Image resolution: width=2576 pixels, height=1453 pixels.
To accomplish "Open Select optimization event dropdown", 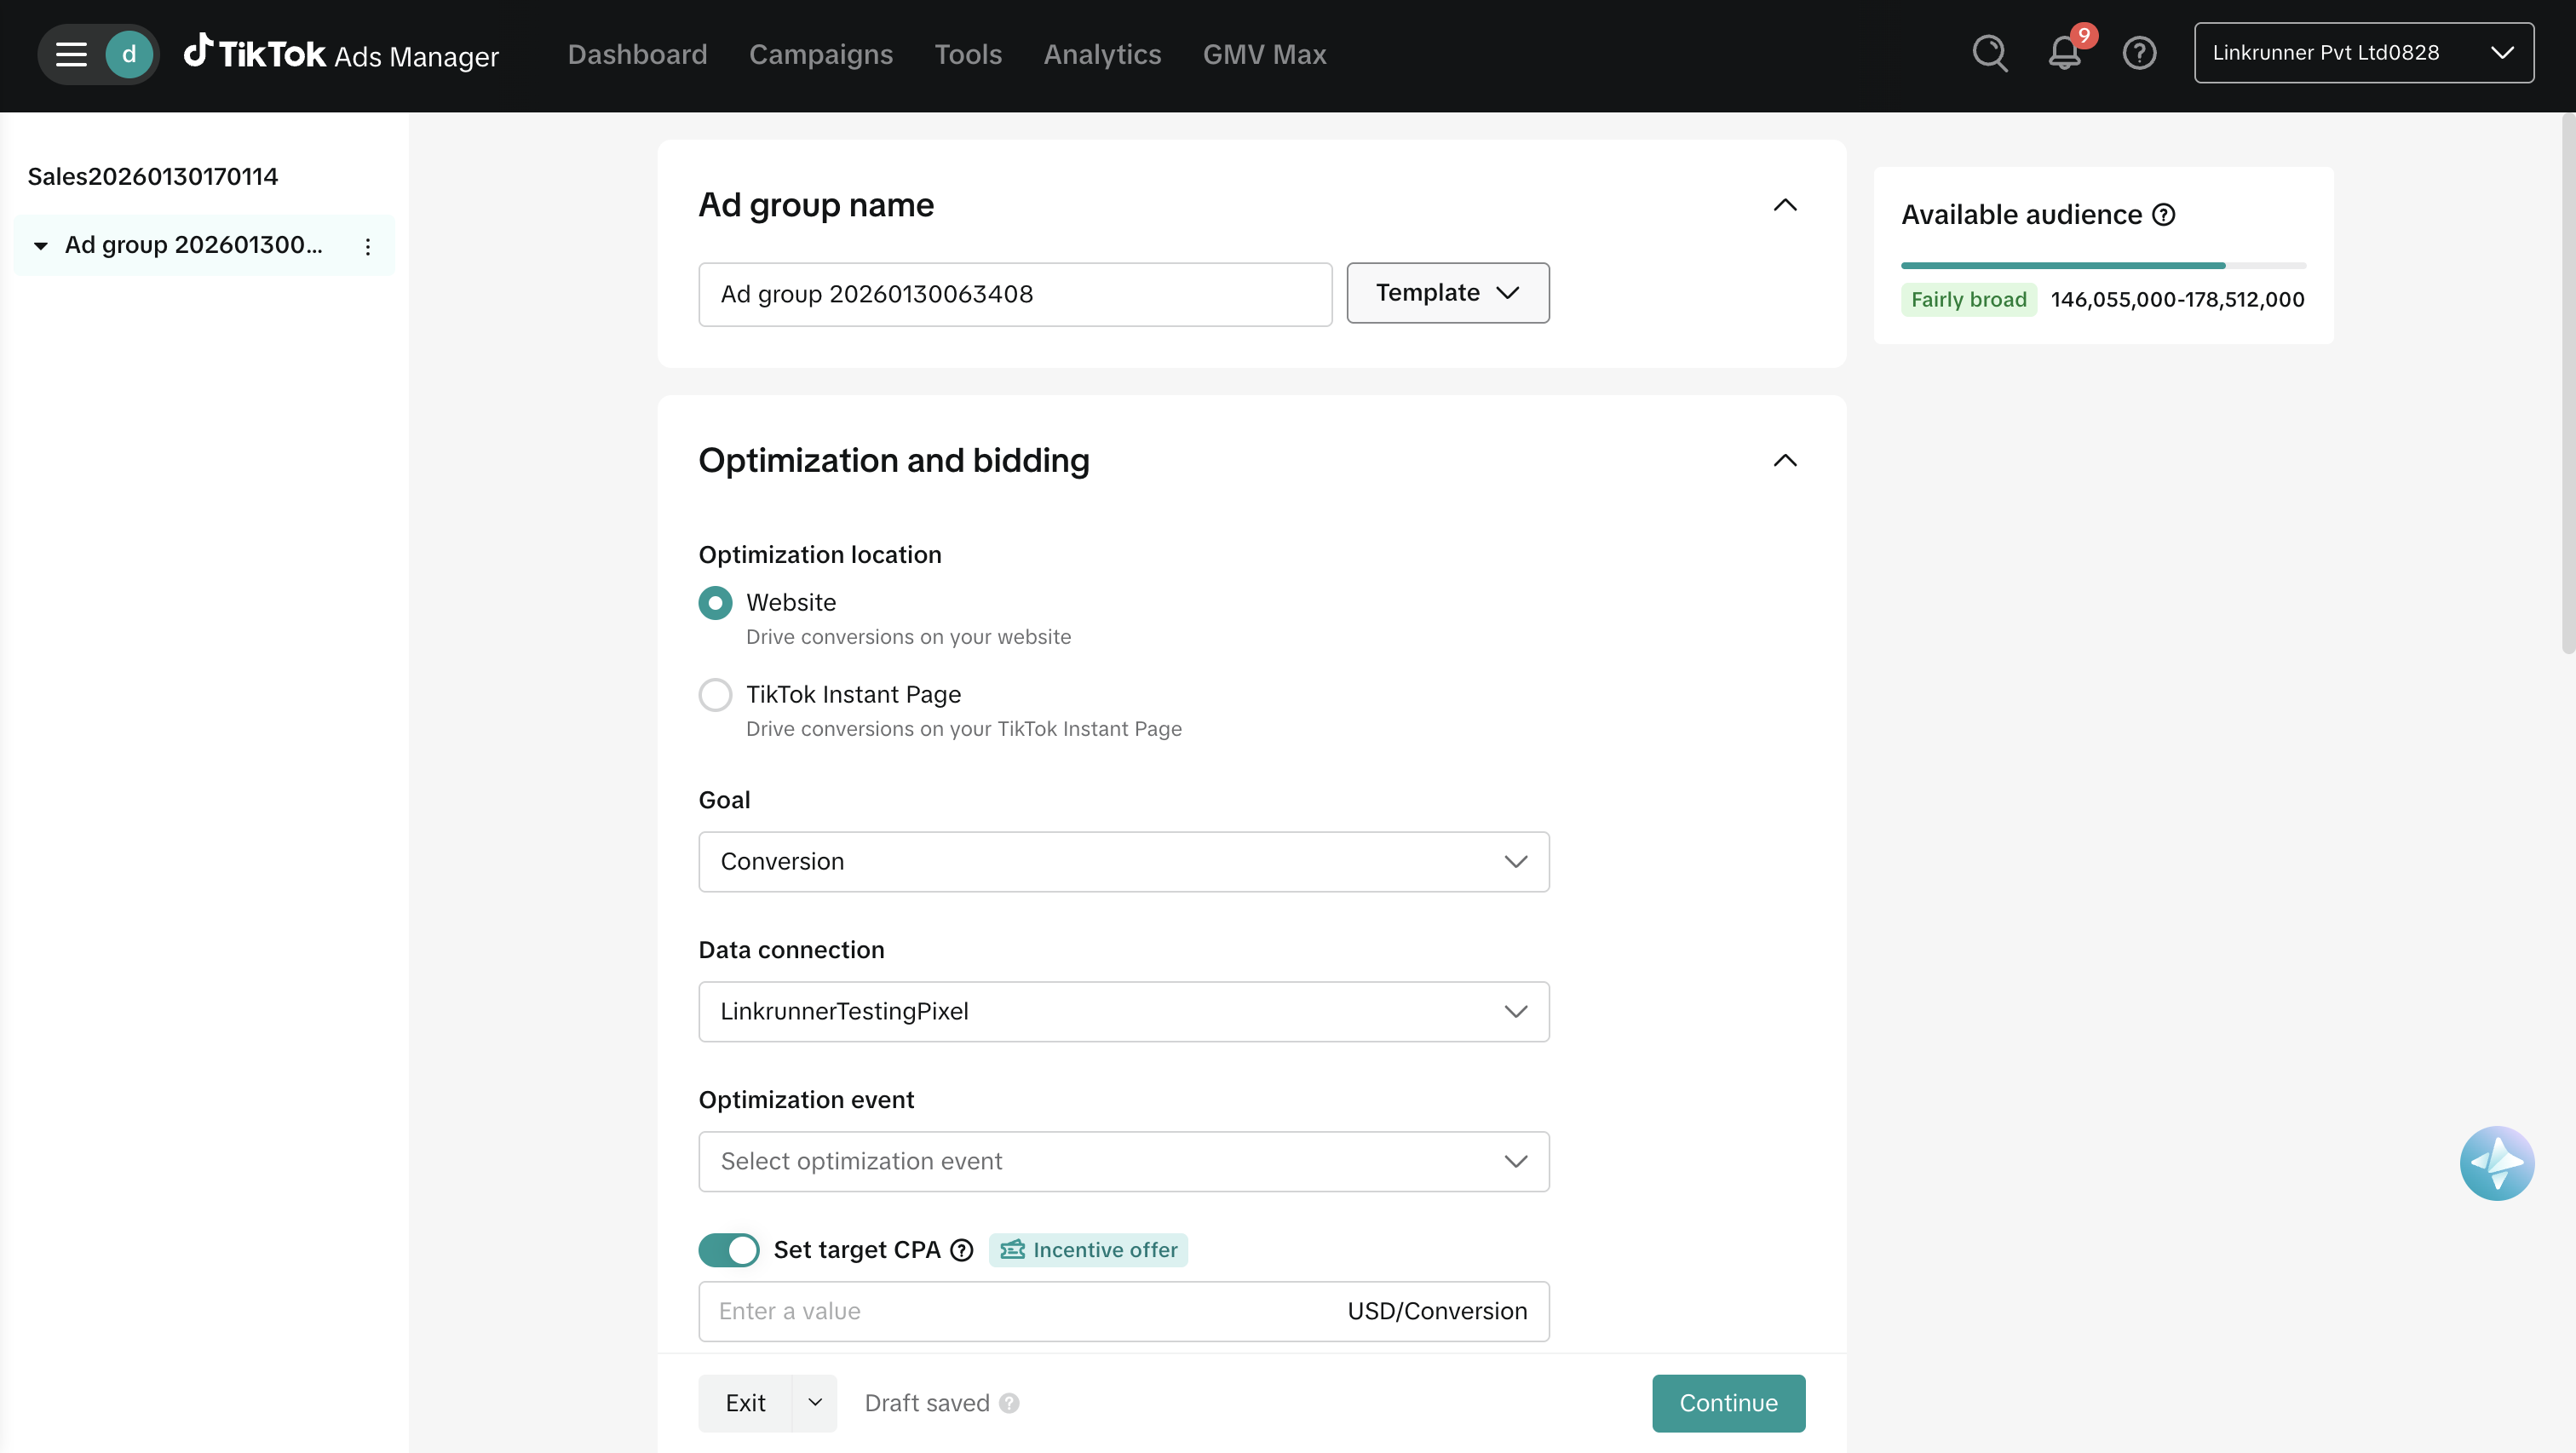I will coord(1124,1162).
